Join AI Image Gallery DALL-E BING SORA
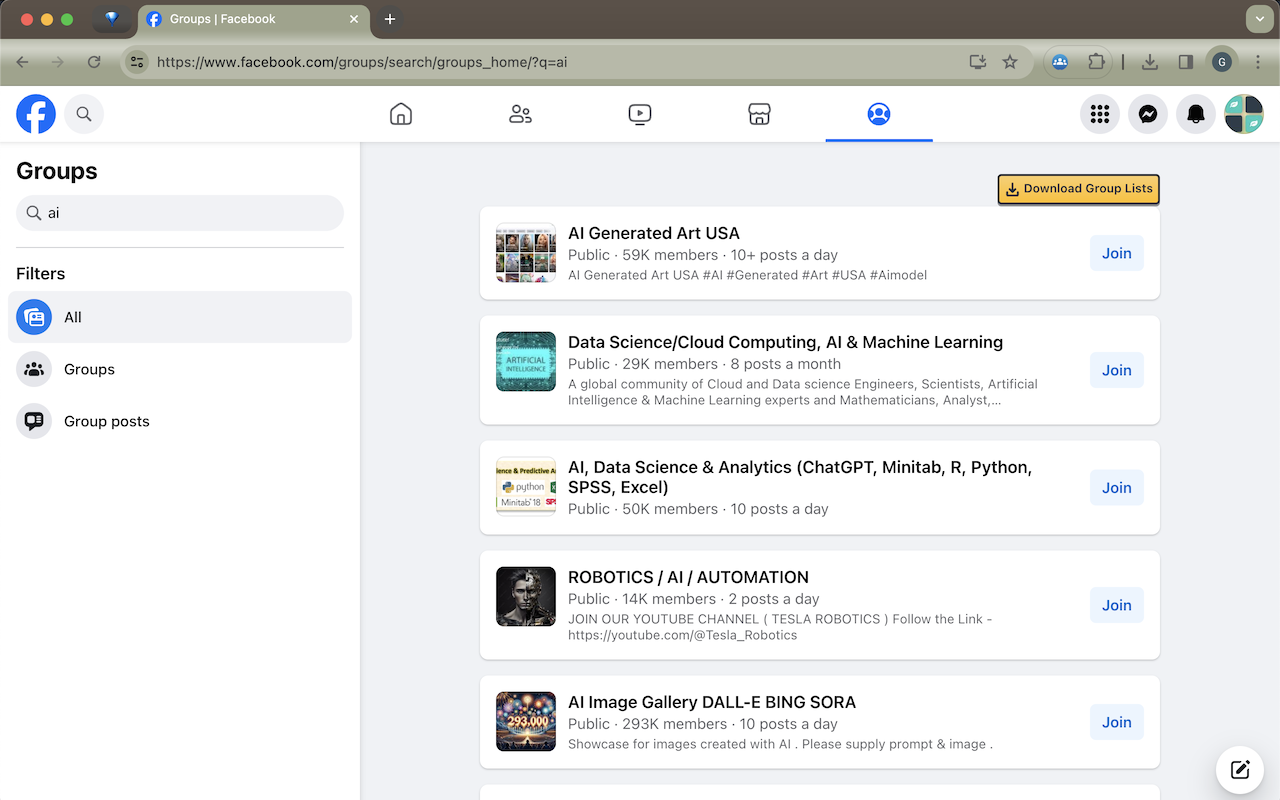 (1117, 722)
